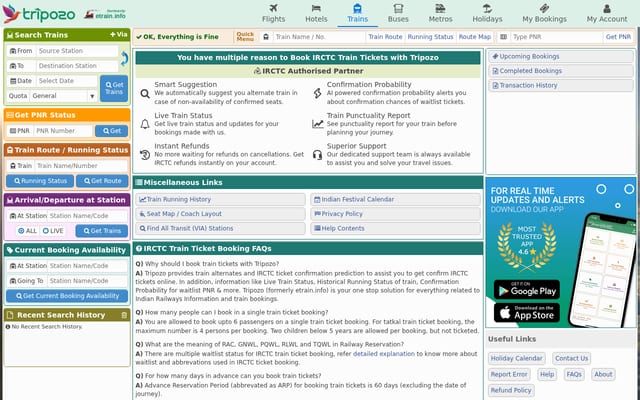The width and height of the screenshot is (640, 400).
Task: Click the Confirmation Probability bolt icon
Action: 318,93
